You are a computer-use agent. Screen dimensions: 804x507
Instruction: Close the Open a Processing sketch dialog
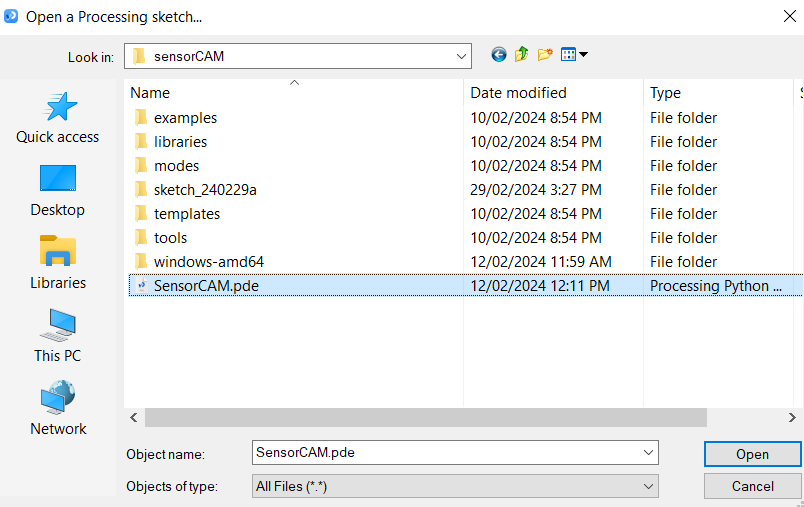coord(790,16)
